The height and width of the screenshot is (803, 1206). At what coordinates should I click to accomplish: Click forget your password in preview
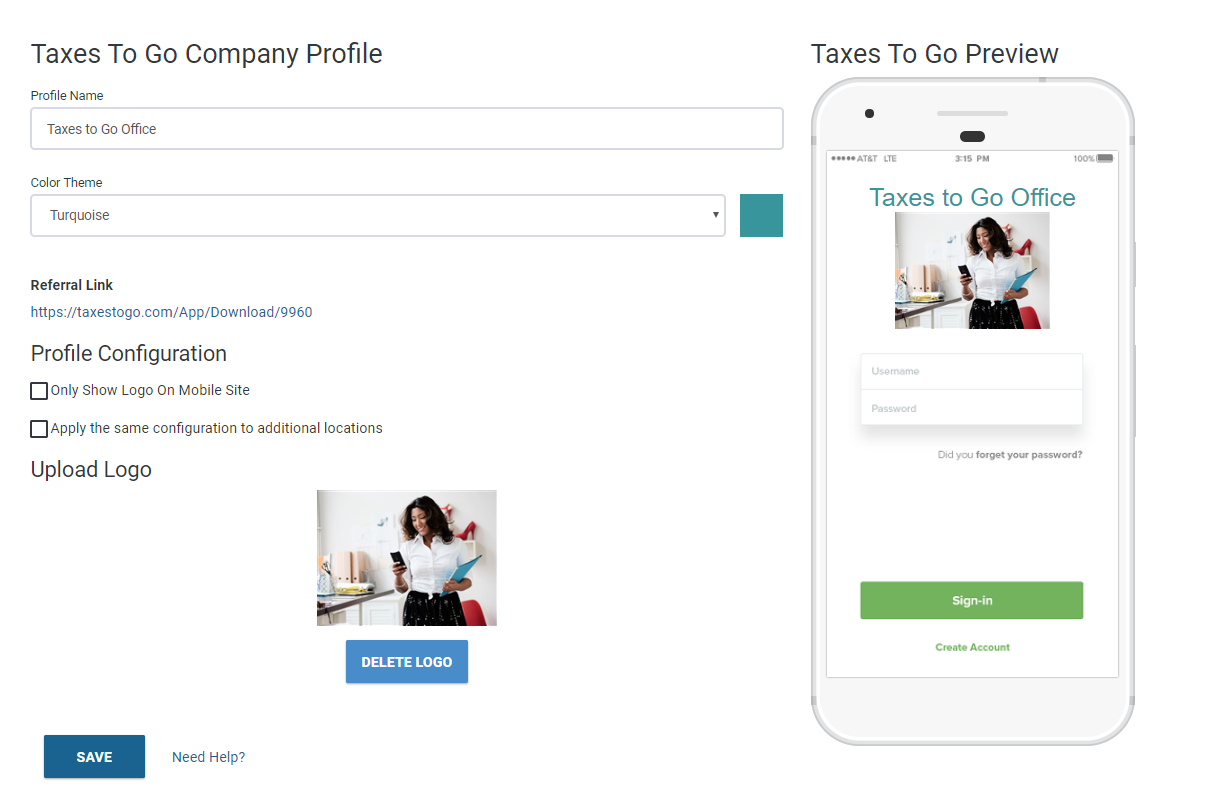click(1029, 455)
